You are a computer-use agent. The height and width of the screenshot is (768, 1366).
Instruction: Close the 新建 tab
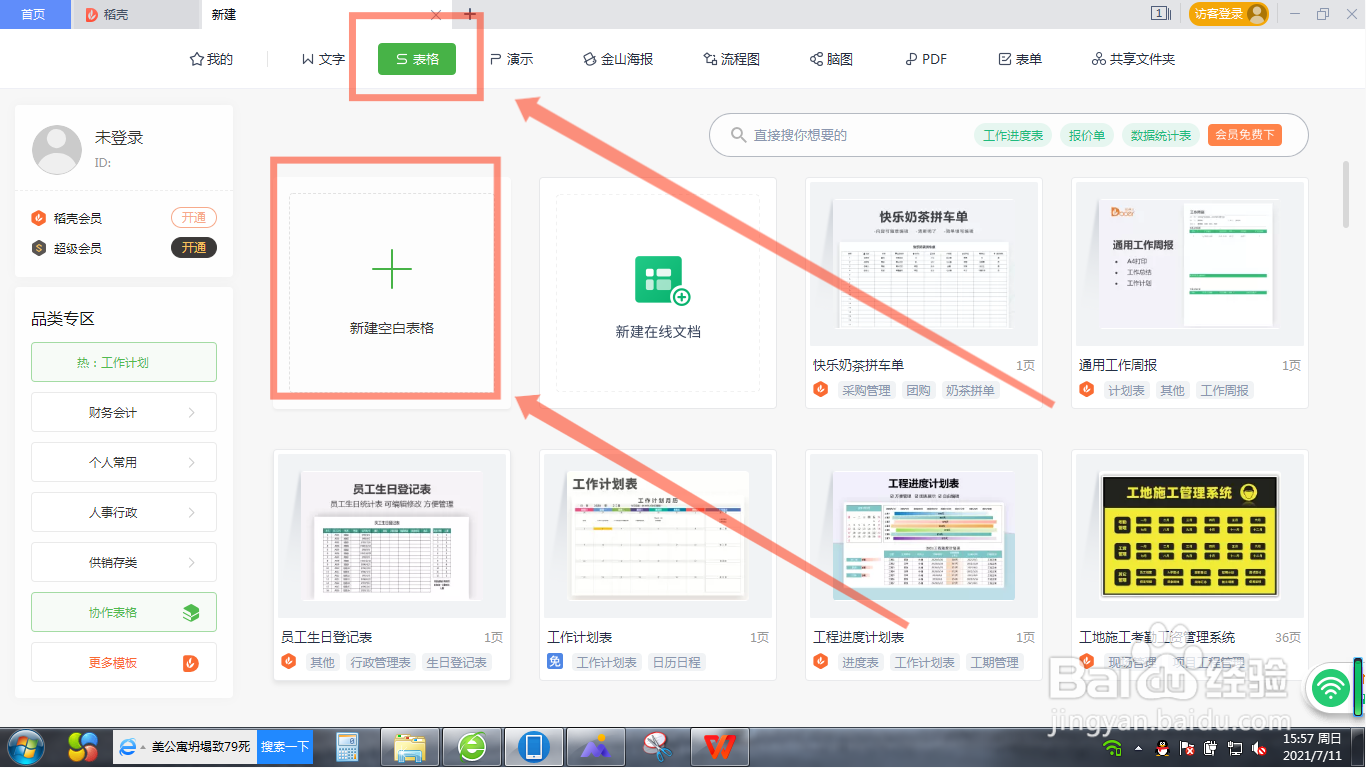[x=436, y=14]
